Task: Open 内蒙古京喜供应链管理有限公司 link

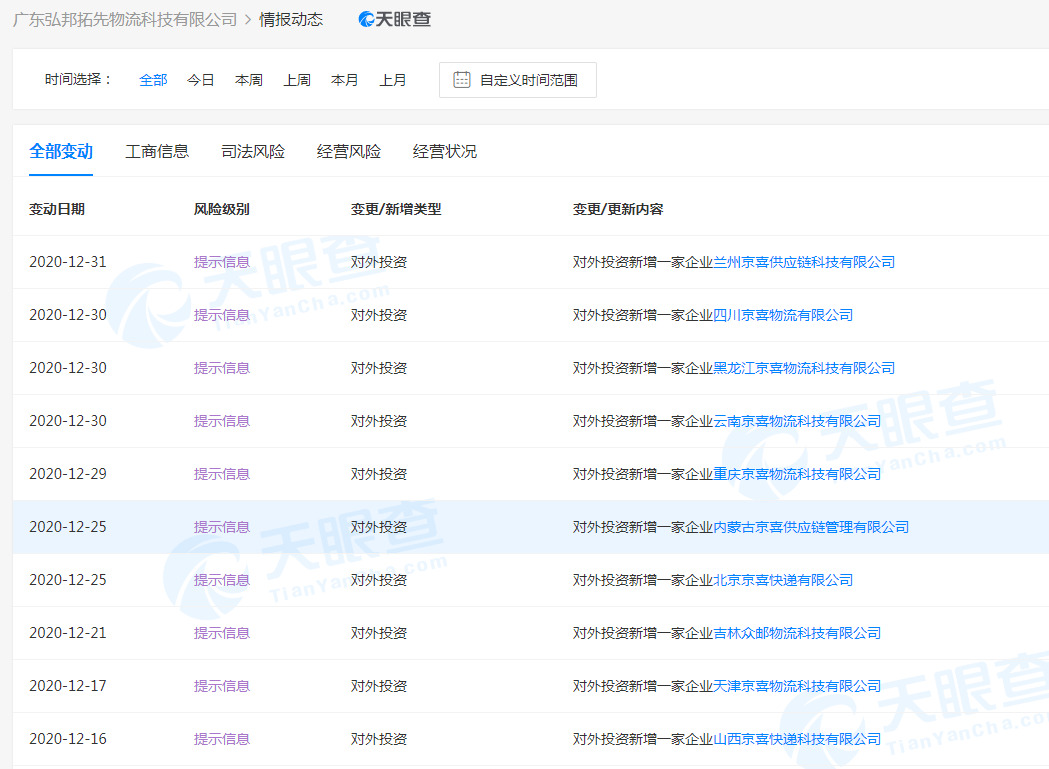Action: pos(812,527)
